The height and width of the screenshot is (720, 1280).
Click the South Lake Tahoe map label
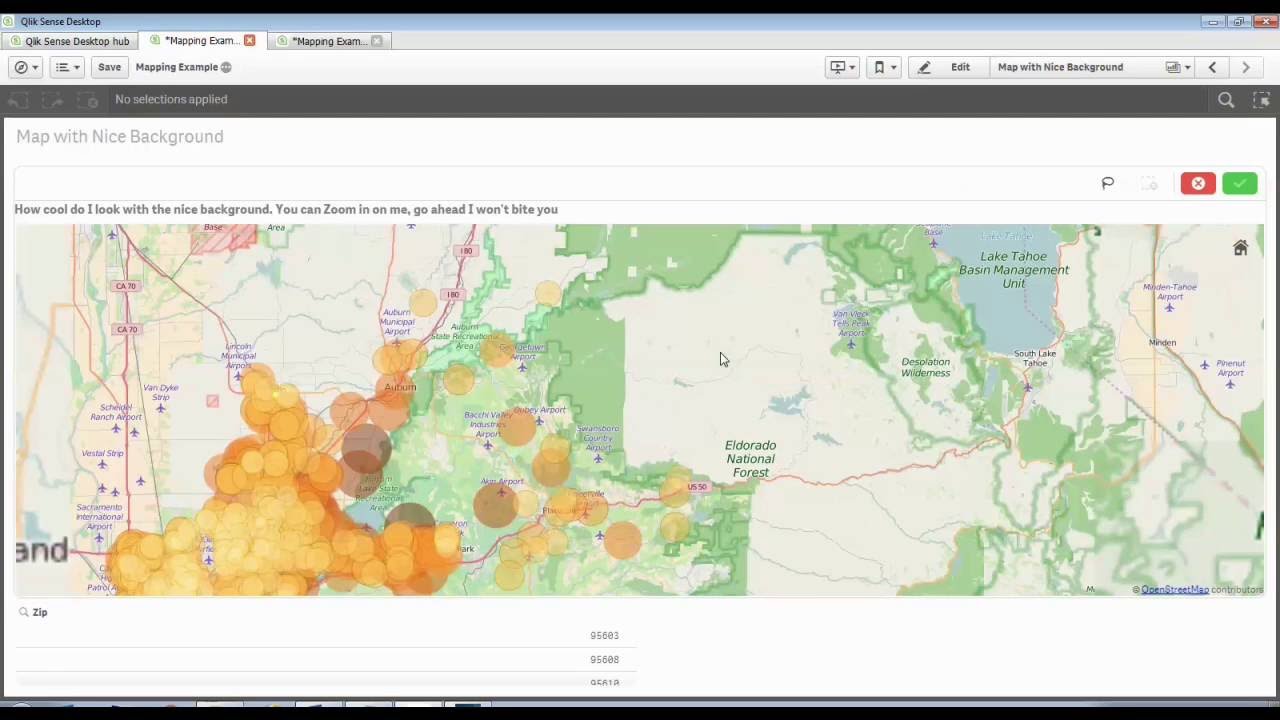[1035, 358]
